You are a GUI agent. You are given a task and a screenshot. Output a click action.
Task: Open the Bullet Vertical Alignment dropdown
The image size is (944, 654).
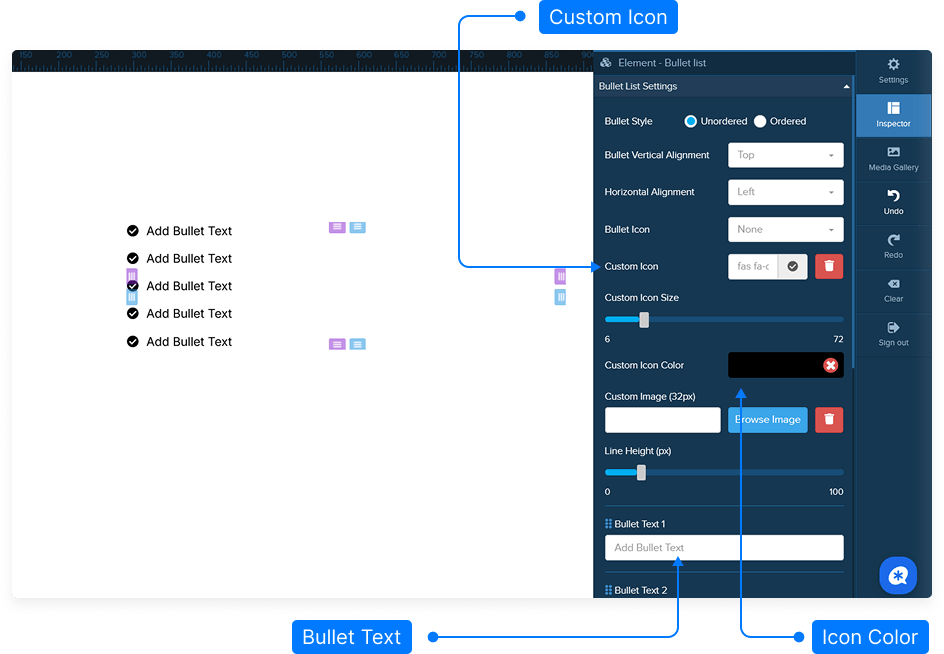point(785,155)
